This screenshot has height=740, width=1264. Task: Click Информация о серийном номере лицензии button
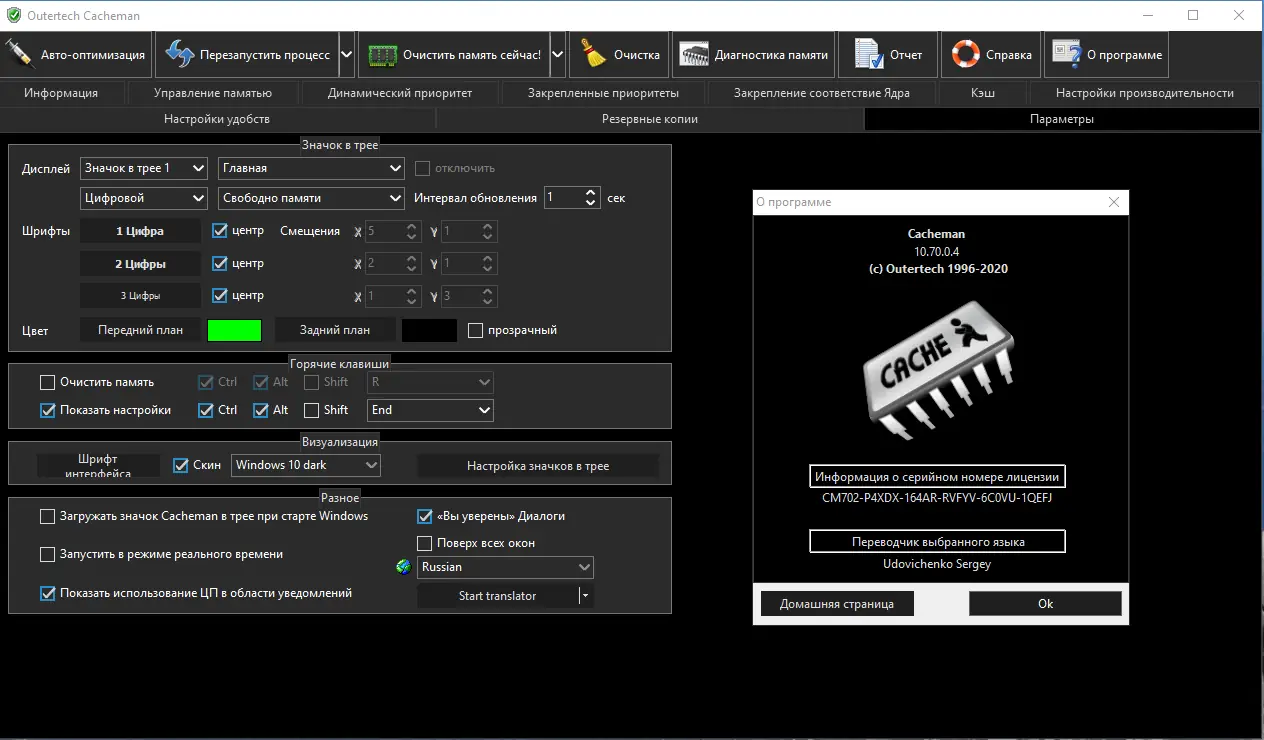click(937, 476)
